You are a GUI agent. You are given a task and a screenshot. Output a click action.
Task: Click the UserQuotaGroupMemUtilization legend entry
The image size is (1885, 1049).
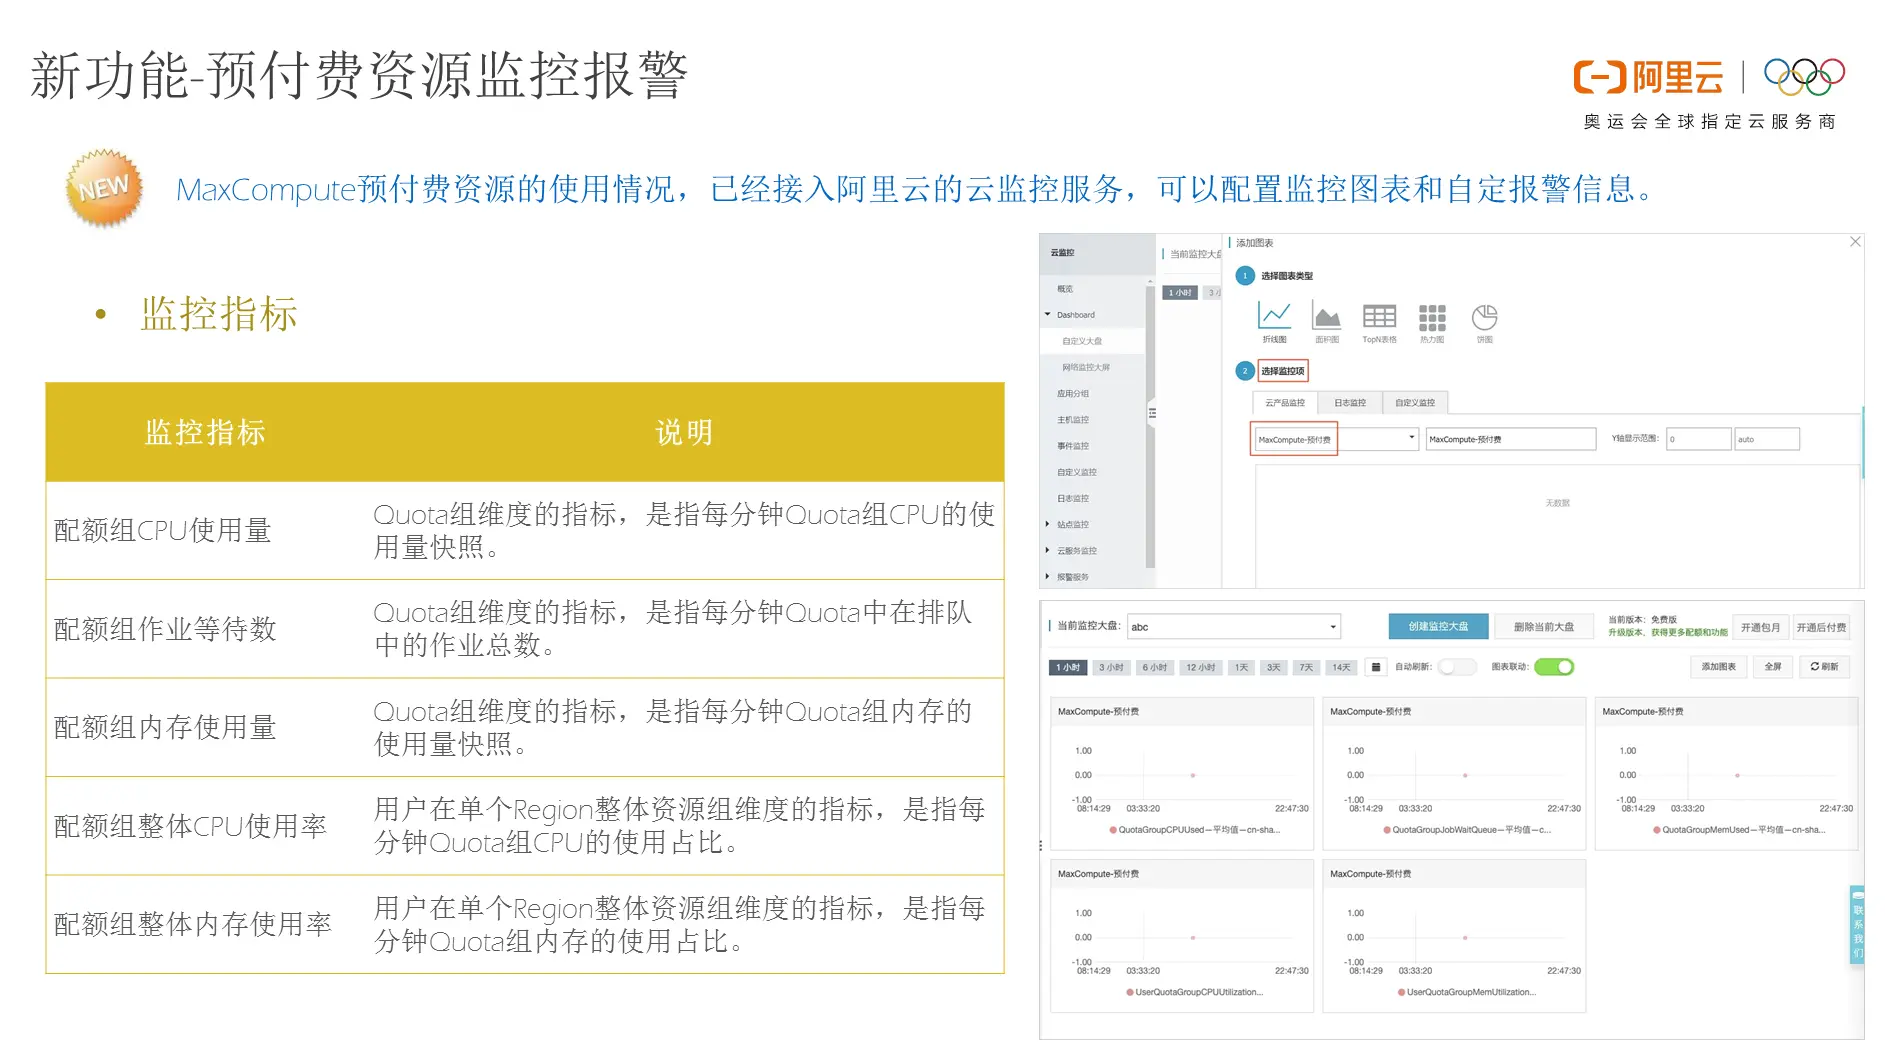pyautogui.click(x=1466, y=992)
